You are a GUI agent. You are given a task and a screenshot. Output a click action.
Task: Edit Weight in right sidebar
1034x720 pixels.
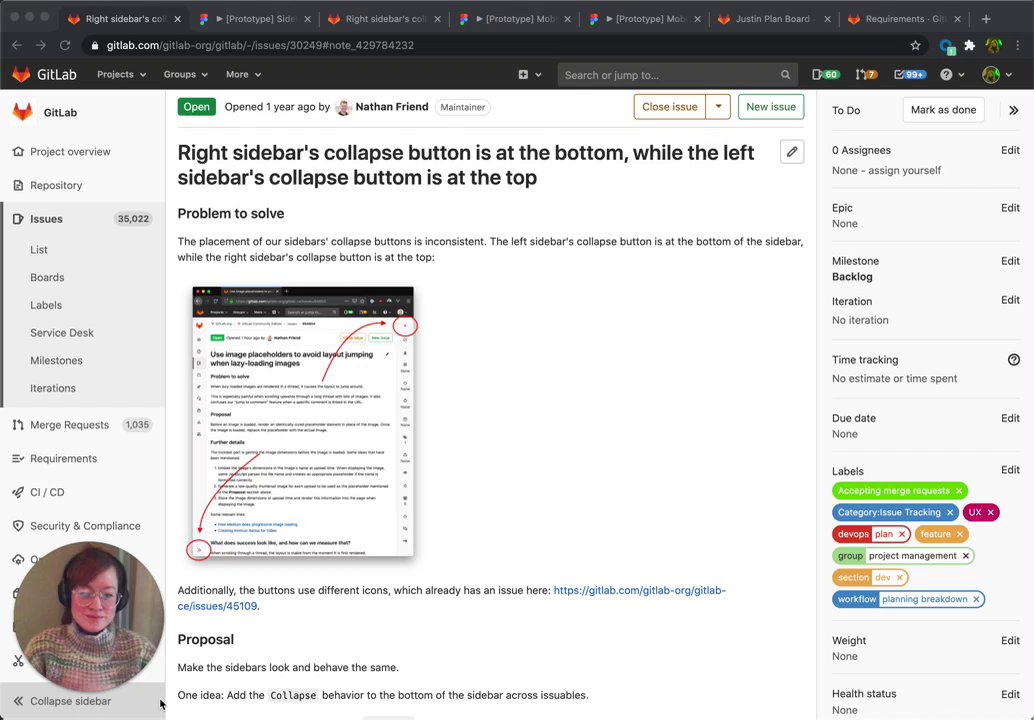pyautogui.click(x=1010, y=640)
